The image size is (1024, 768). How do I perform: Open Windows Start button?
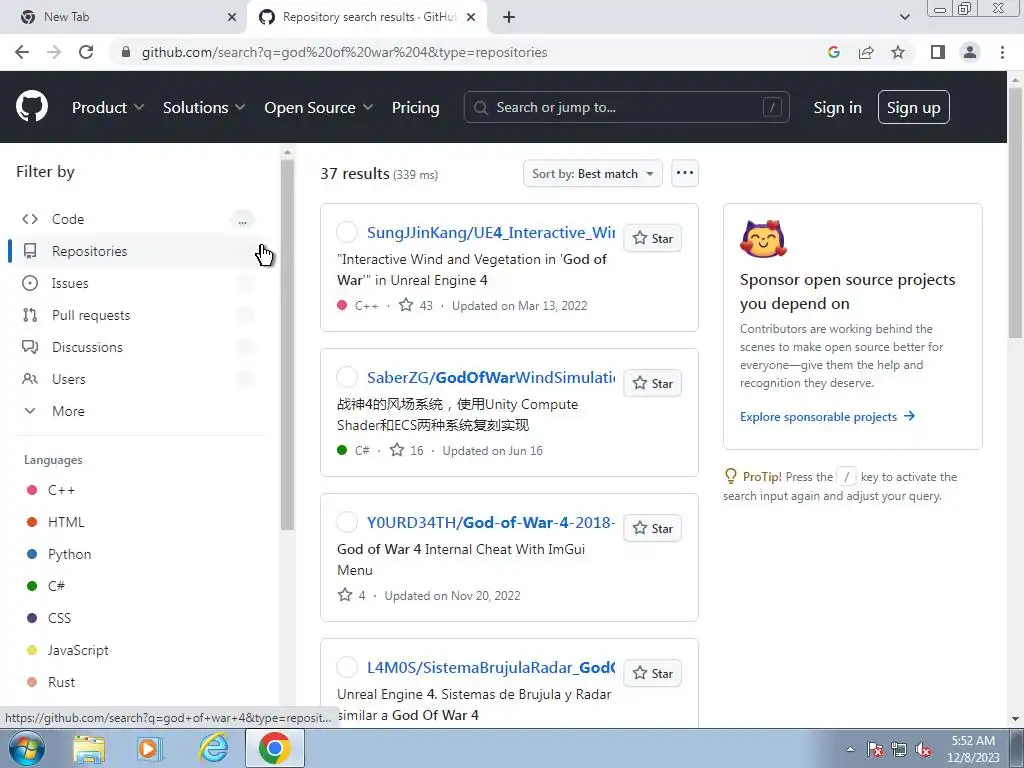(27, 748)
